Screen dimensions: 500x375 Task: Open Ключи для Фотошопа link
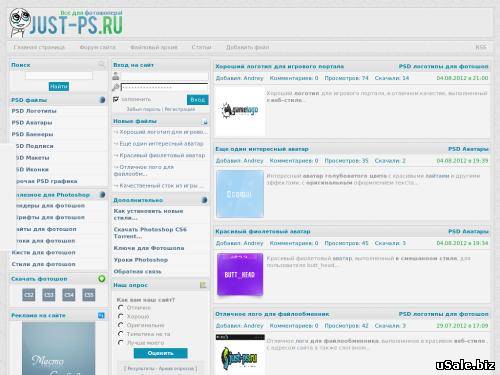pyautogui.click(x=149, y=248)
